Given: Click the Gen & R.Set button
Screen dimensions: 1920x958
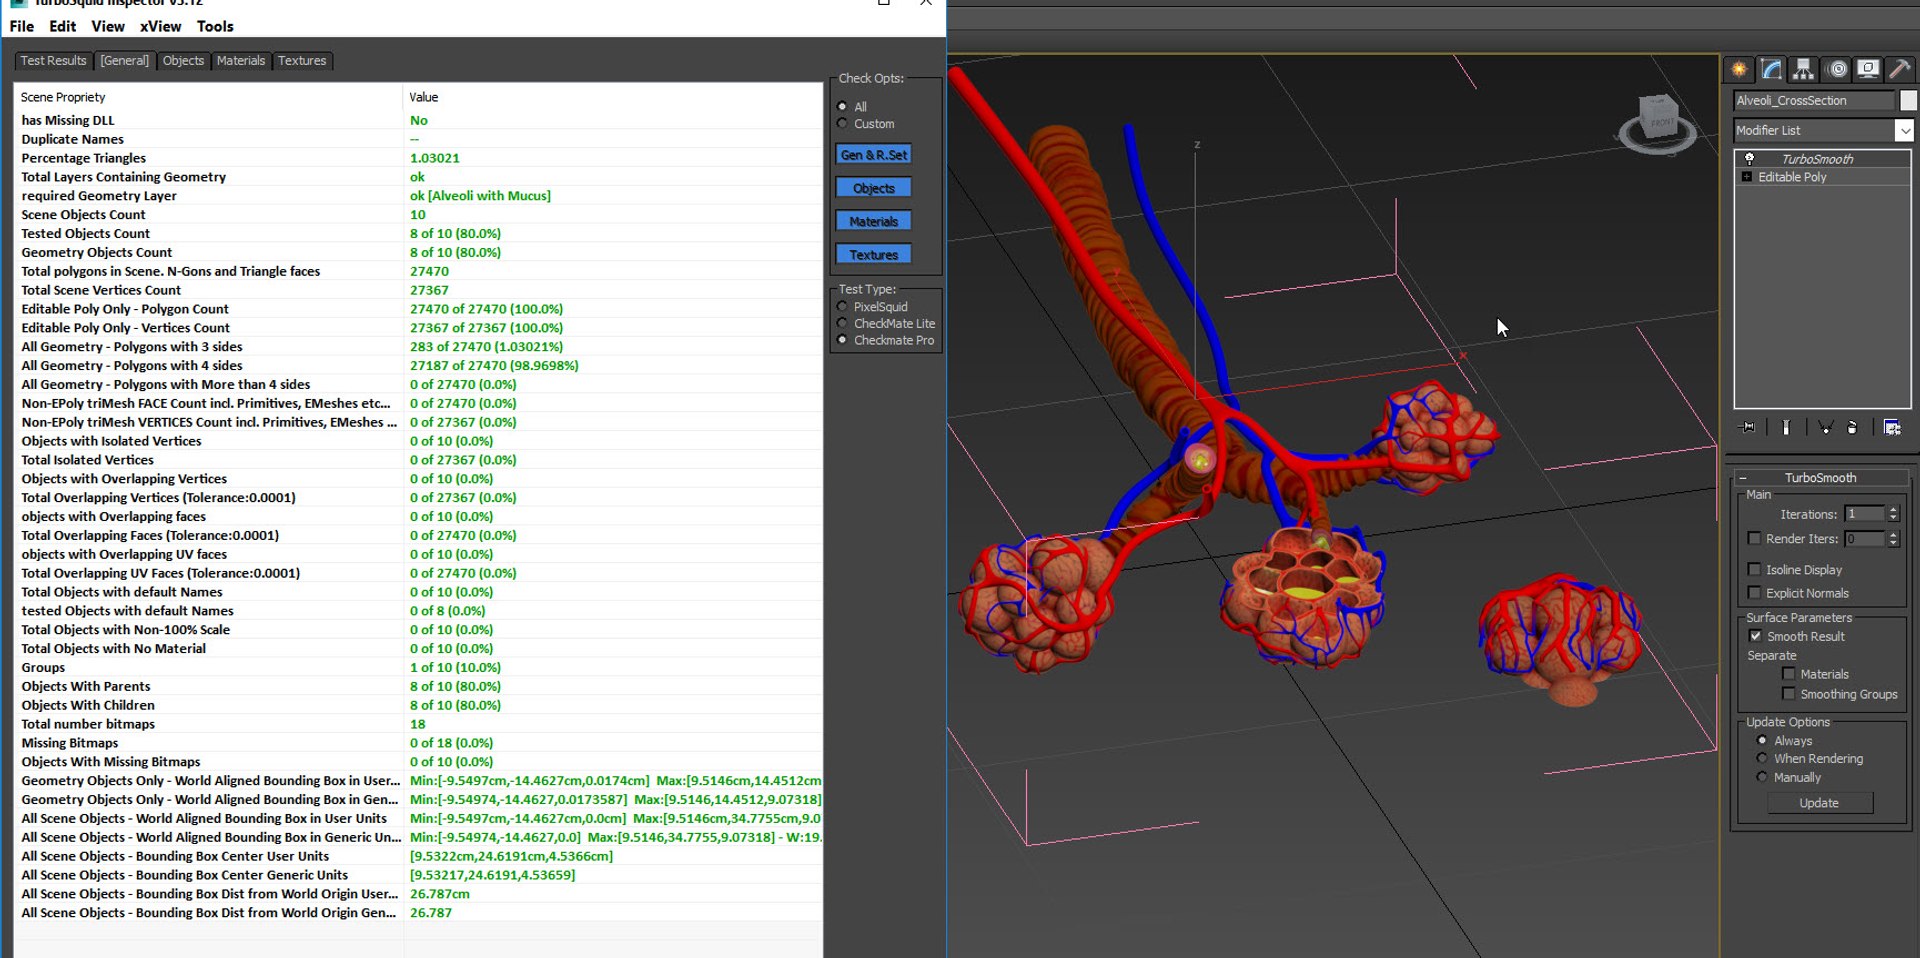Looking at the screenshot, I should pos(874,155).
